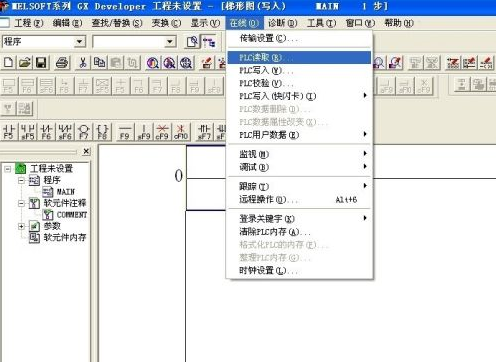Screen dimensions: 496x362
Task: Click the Print icon
Action: click(62, 62)
